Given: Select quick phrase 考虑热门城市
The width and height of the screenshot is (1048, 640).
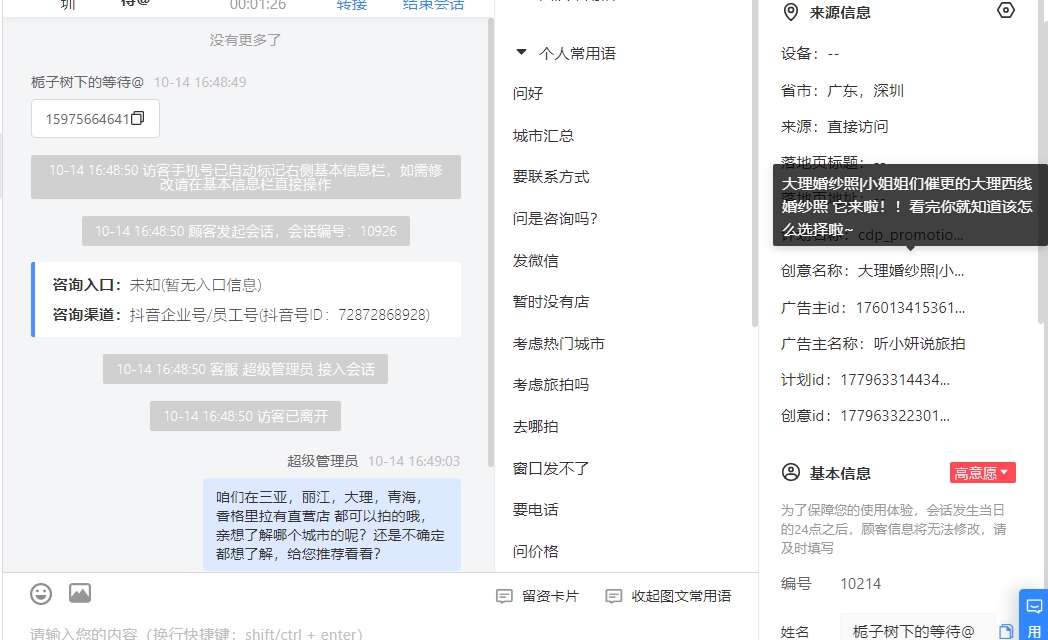Looking at the screenshot, I should click(x=559, y=344).
